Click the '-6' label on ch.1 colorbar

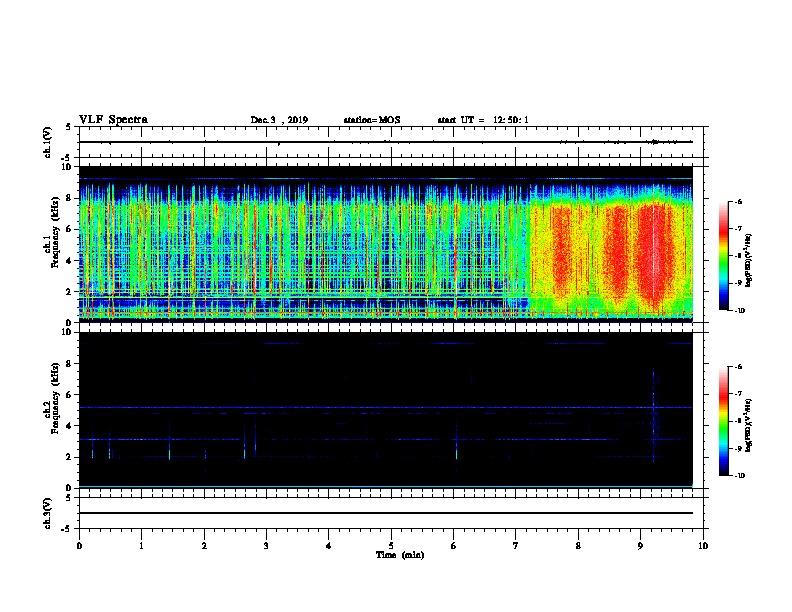pyautogui.click(x=738, y=201)
